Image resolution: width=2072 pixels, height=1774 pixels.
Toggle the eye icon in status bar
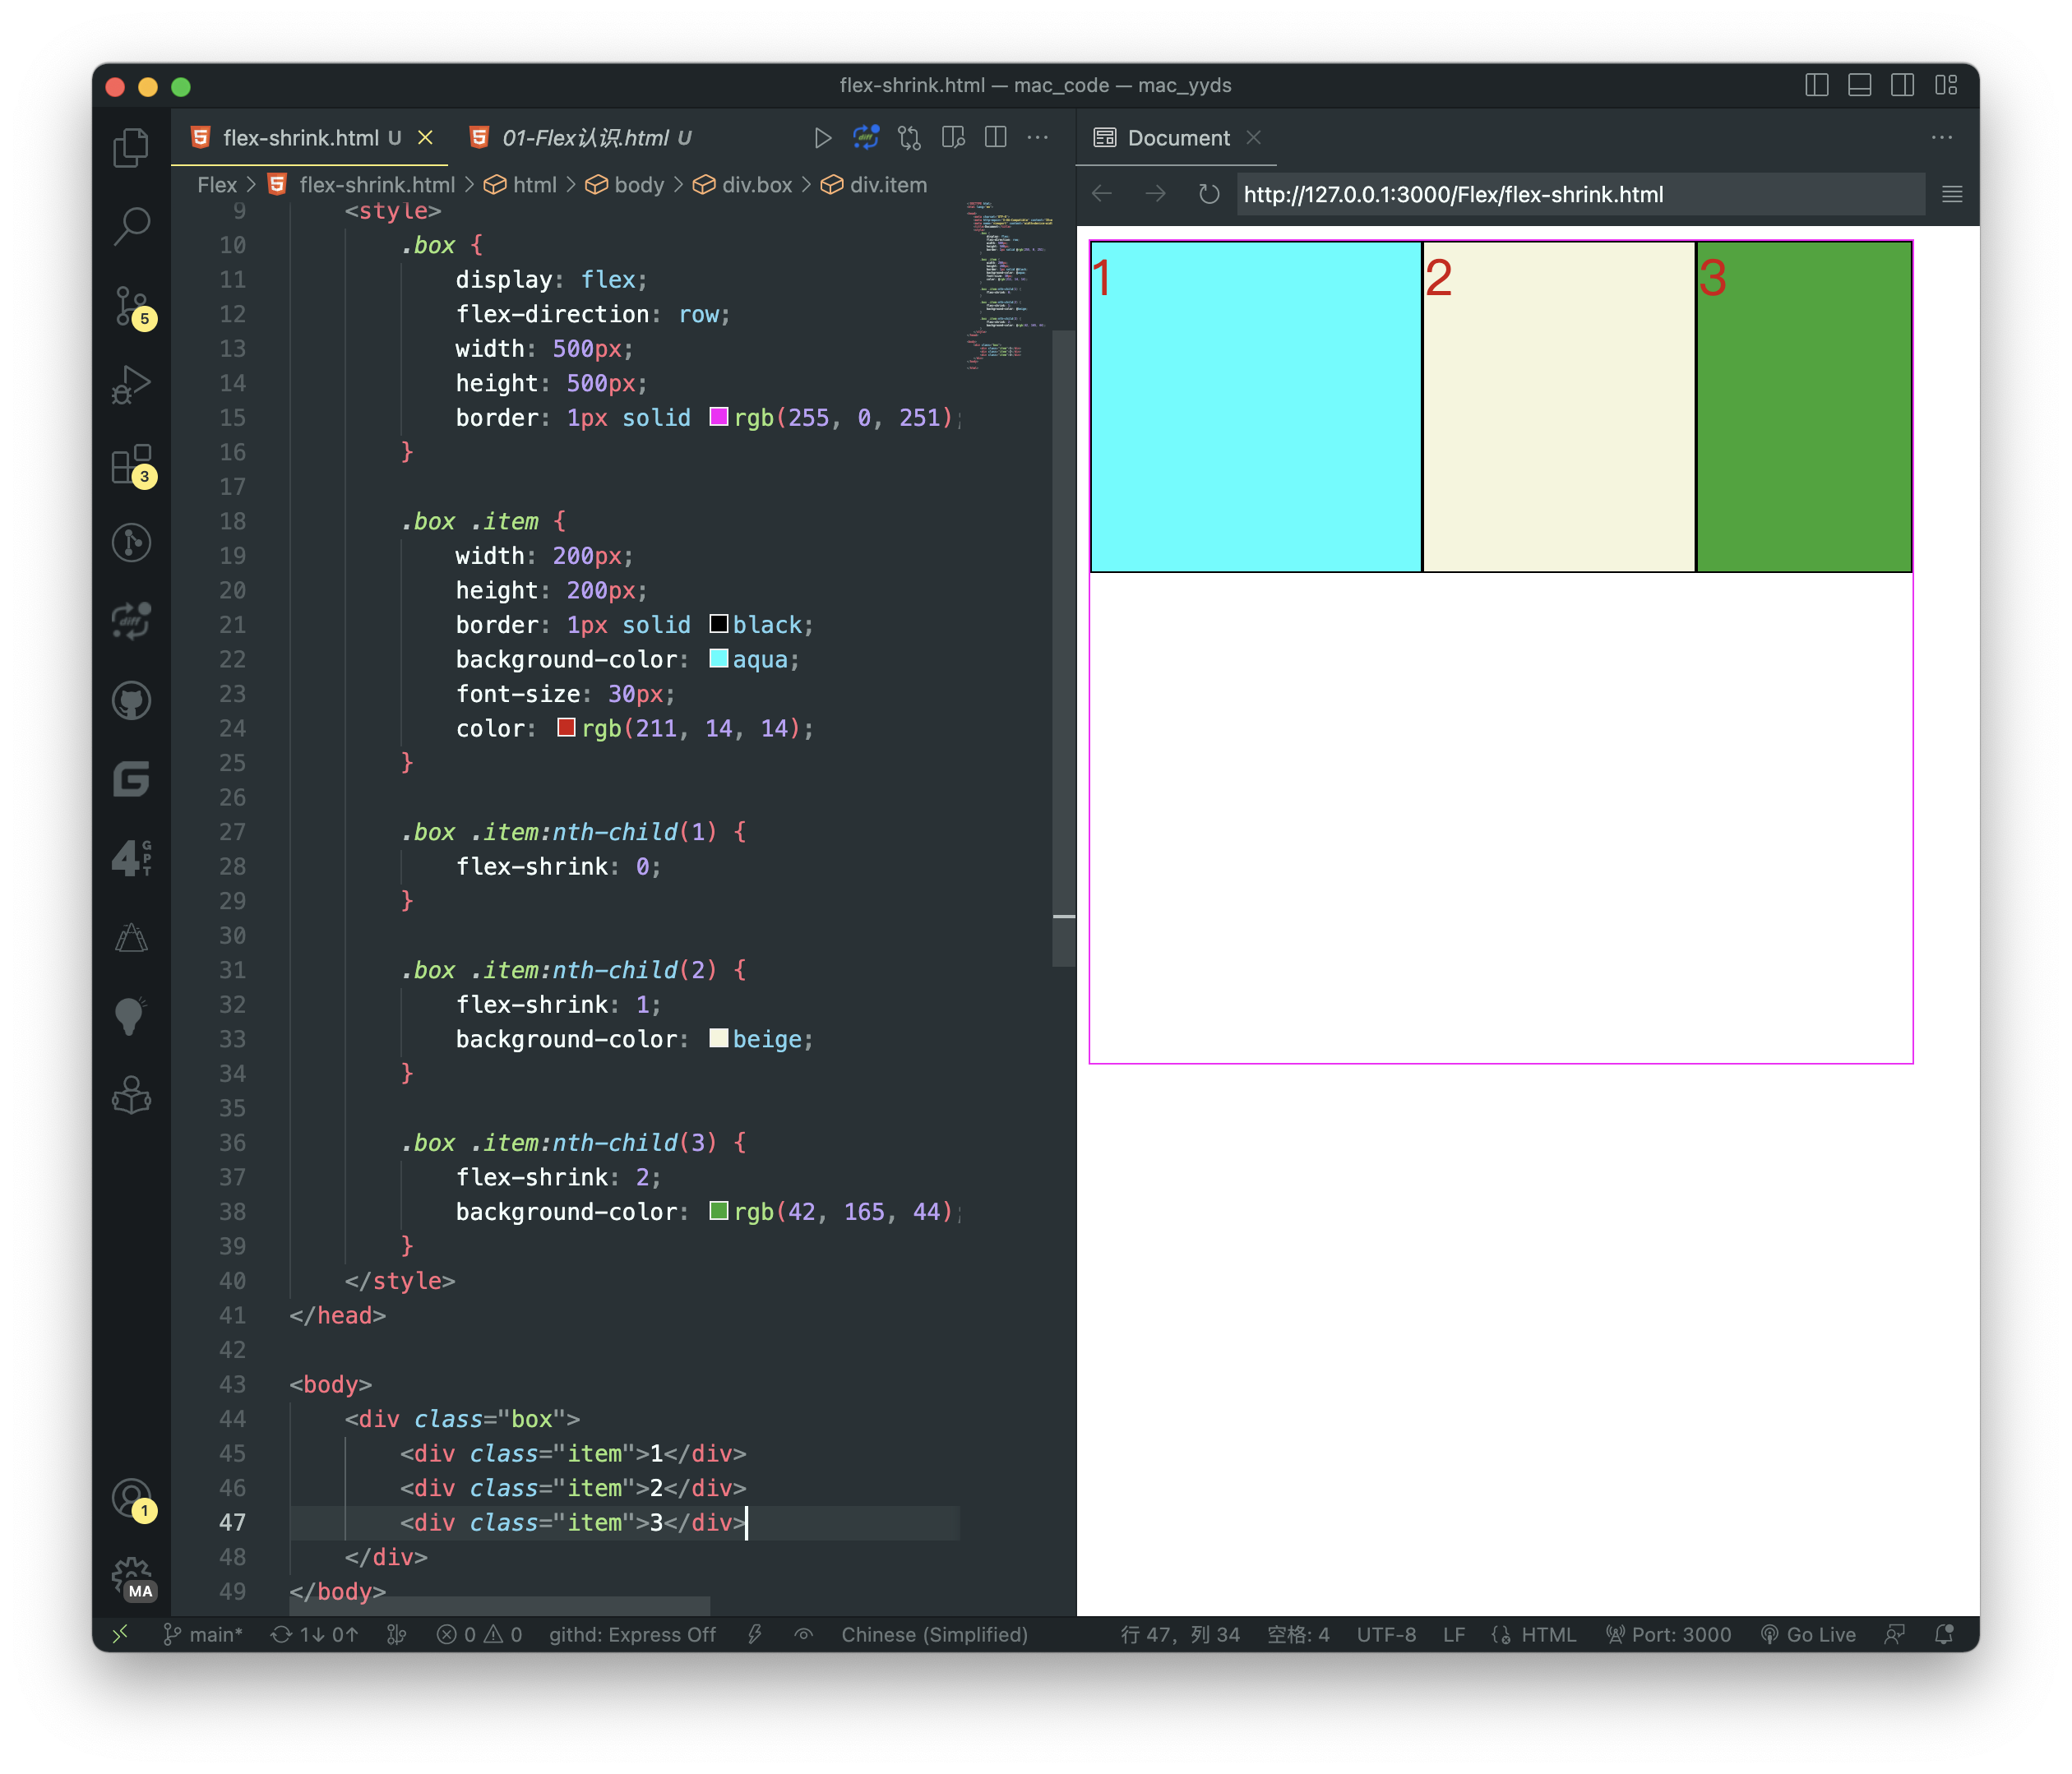tap(803, 1634)
